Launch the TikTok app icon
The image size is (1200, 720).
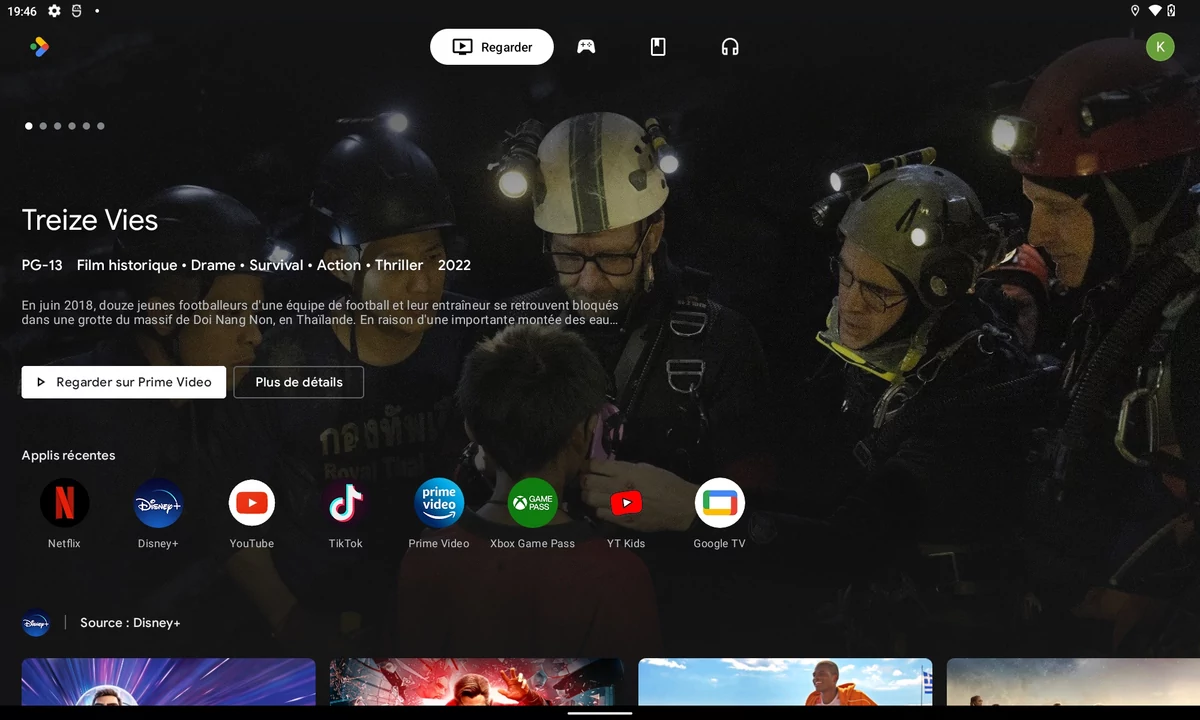pyautogui.click(x=346, y=502)
